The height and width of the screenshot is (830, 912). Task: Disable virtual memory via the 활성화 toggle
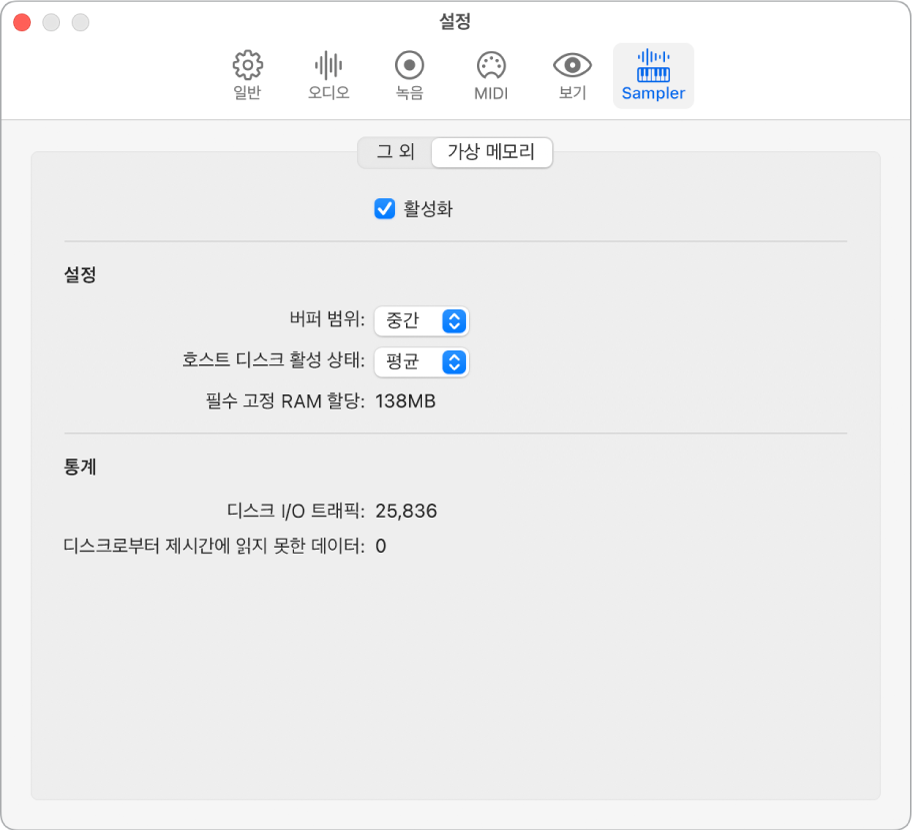[385, 209]
